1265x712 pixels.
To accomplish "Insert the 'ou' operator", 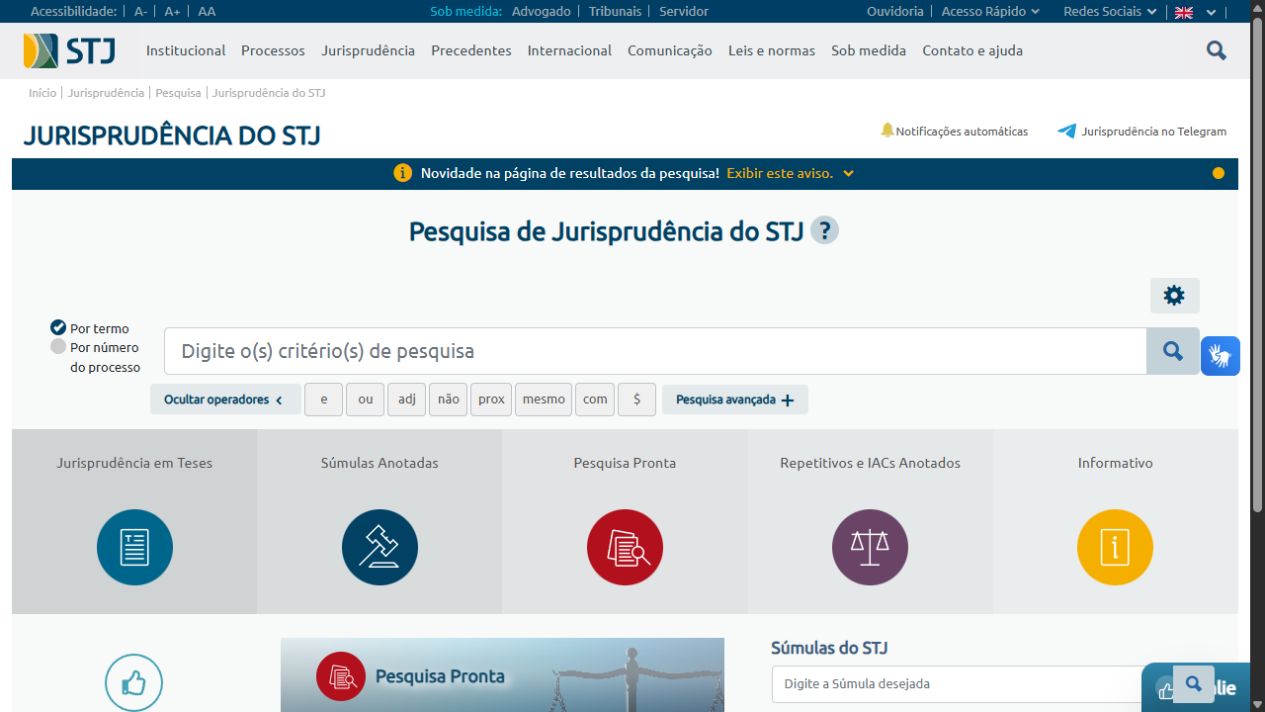I will coord(365,399).
